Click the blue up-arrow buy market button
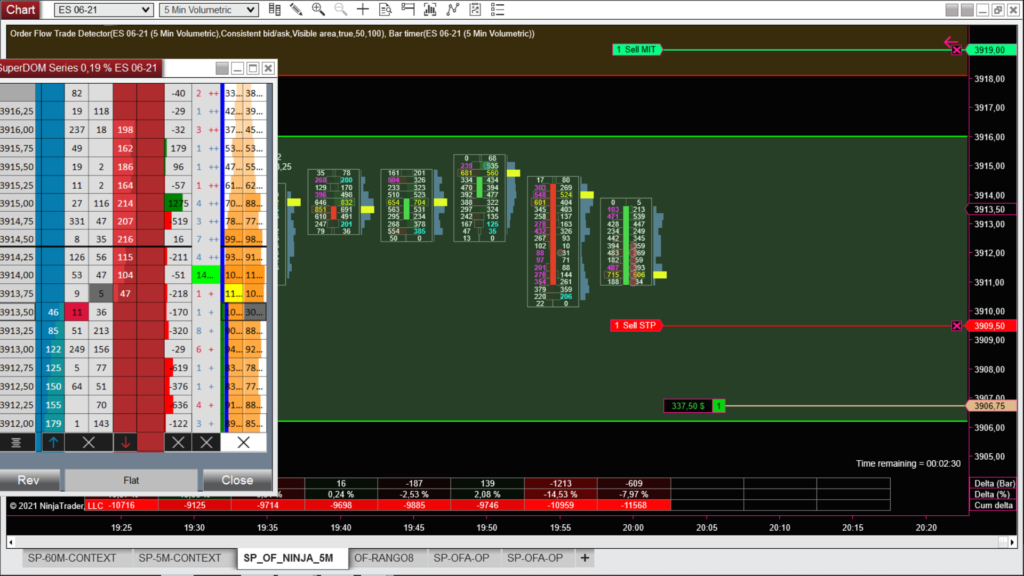The image size is (1024, 576). (53, 442)
